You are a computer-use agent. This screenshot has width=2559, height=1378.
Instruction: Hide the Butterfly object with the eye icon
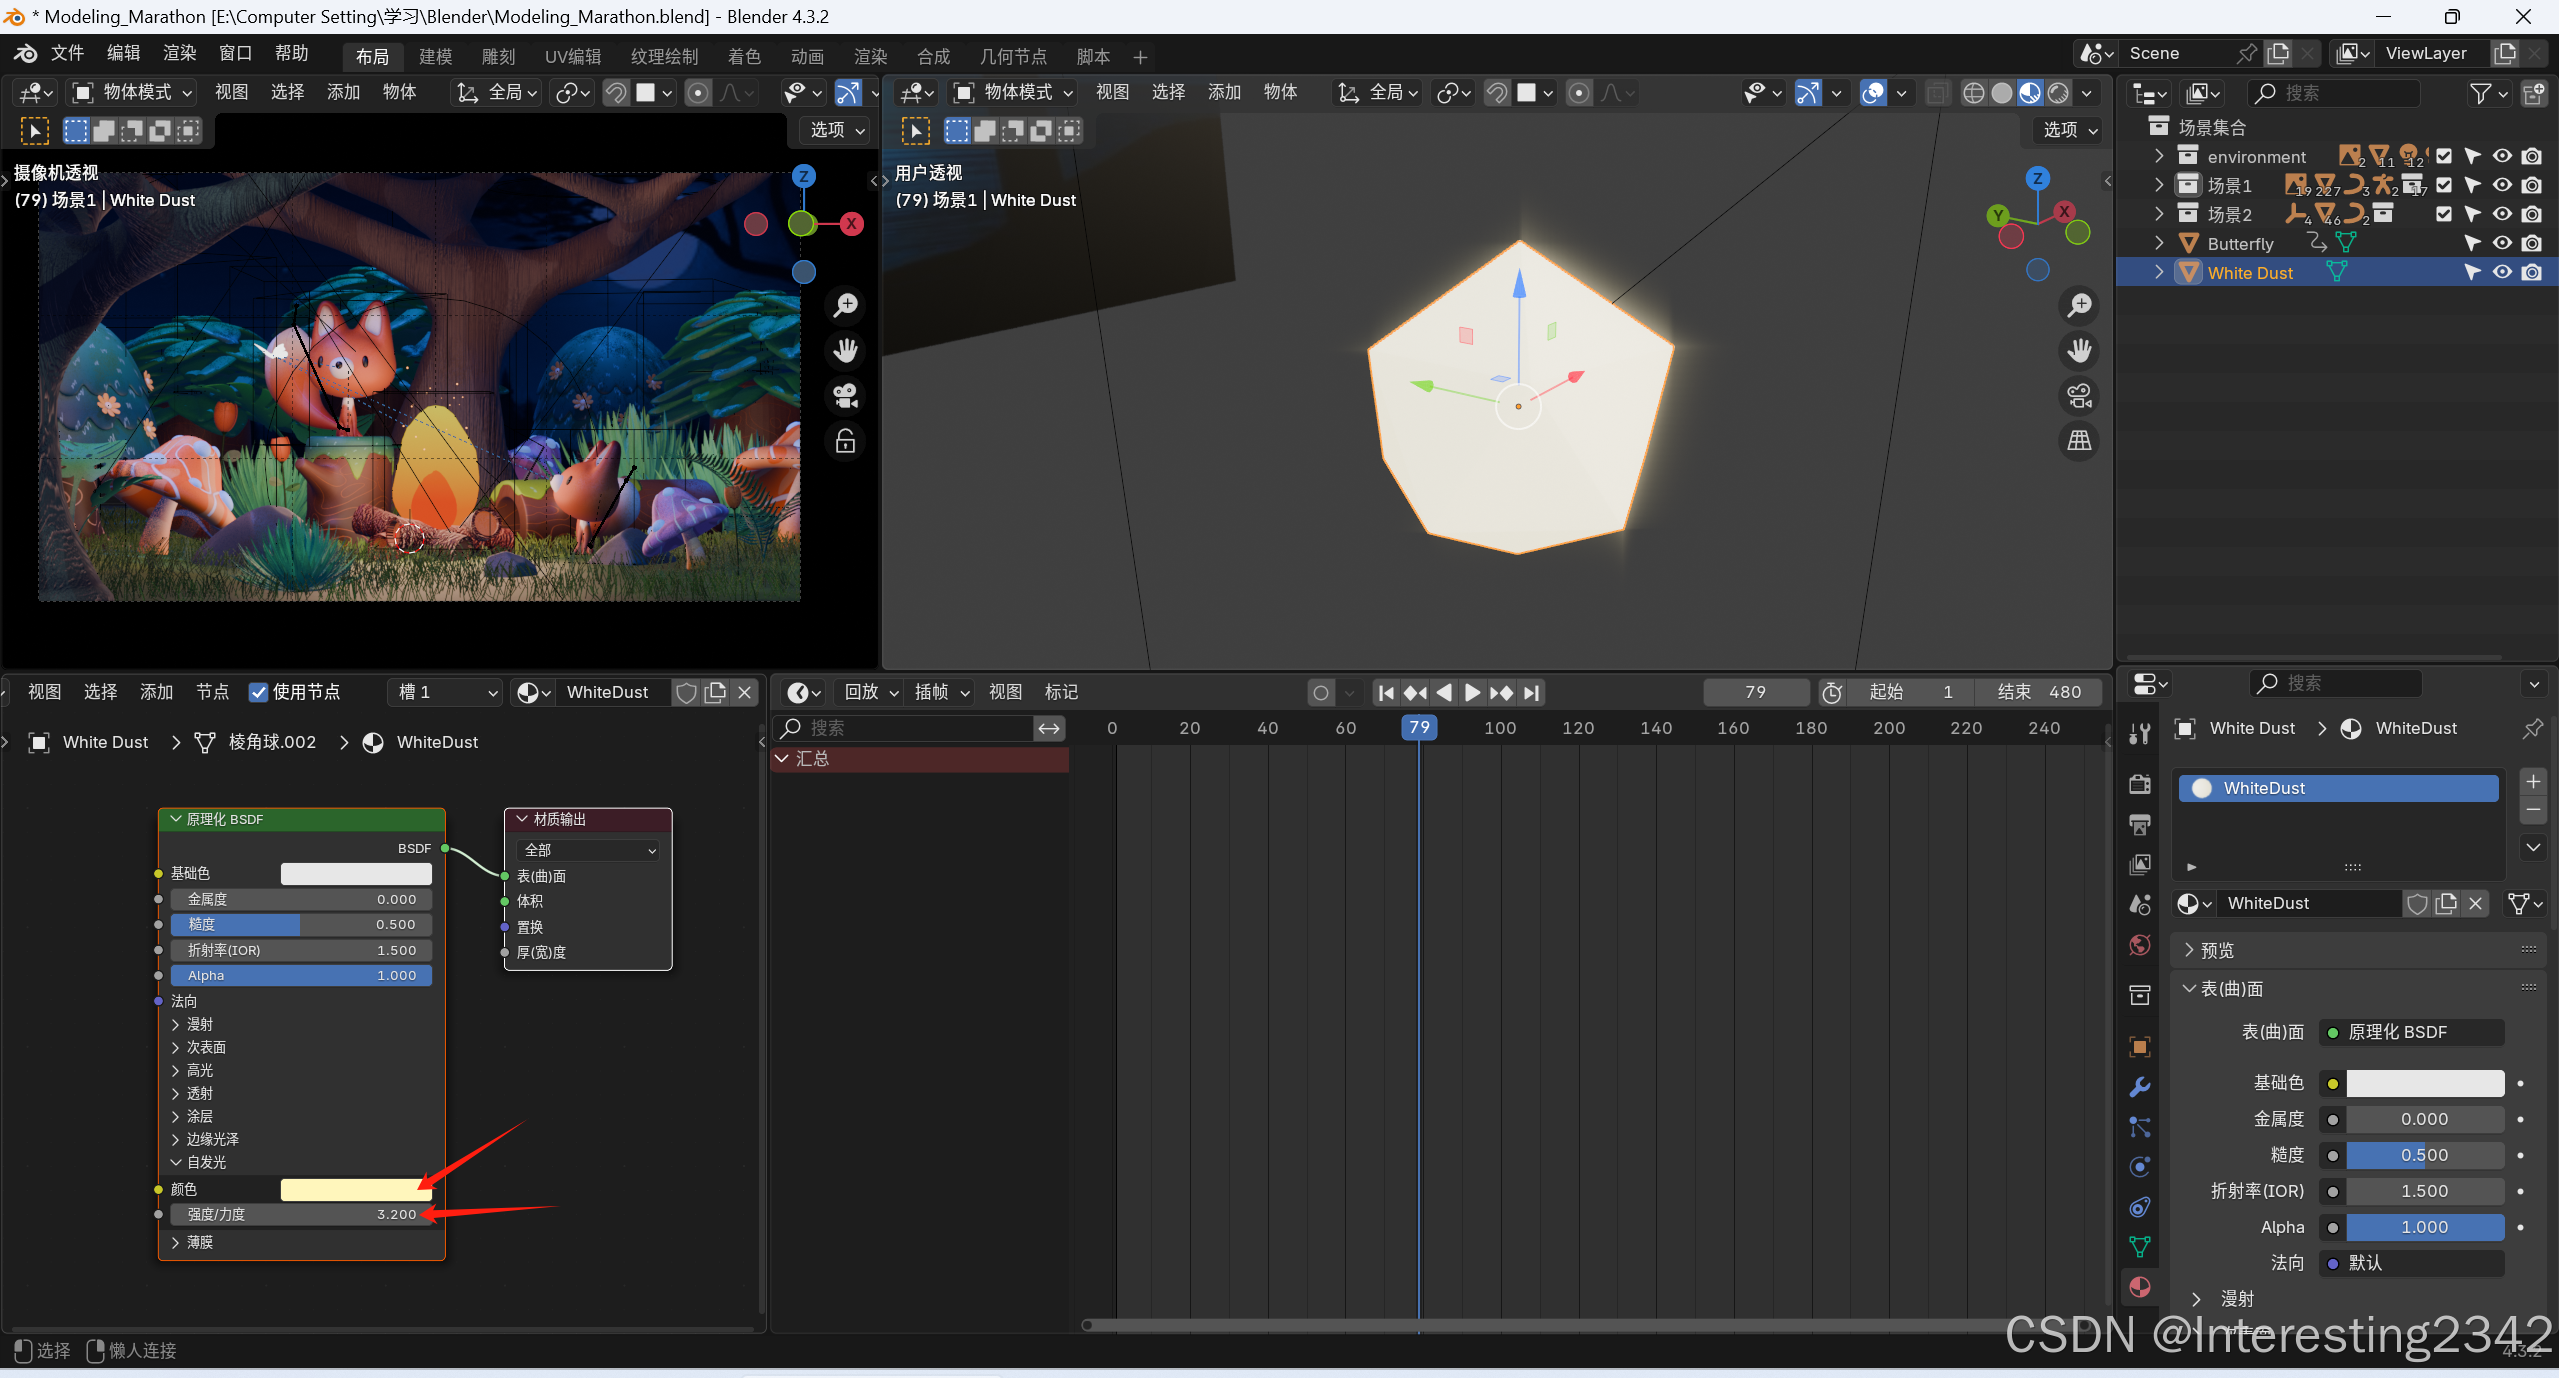pos(2502,243)
